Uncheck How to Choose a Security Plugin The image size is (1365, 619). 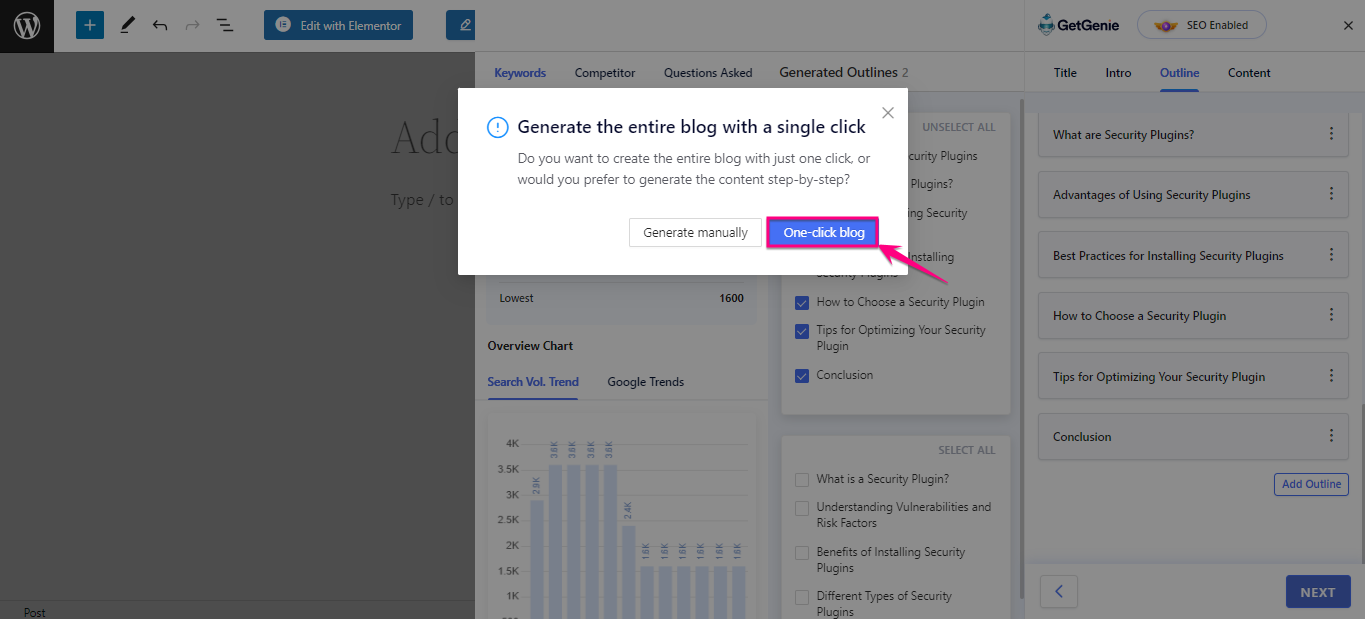pyautogui.click(x=802, y=302)
